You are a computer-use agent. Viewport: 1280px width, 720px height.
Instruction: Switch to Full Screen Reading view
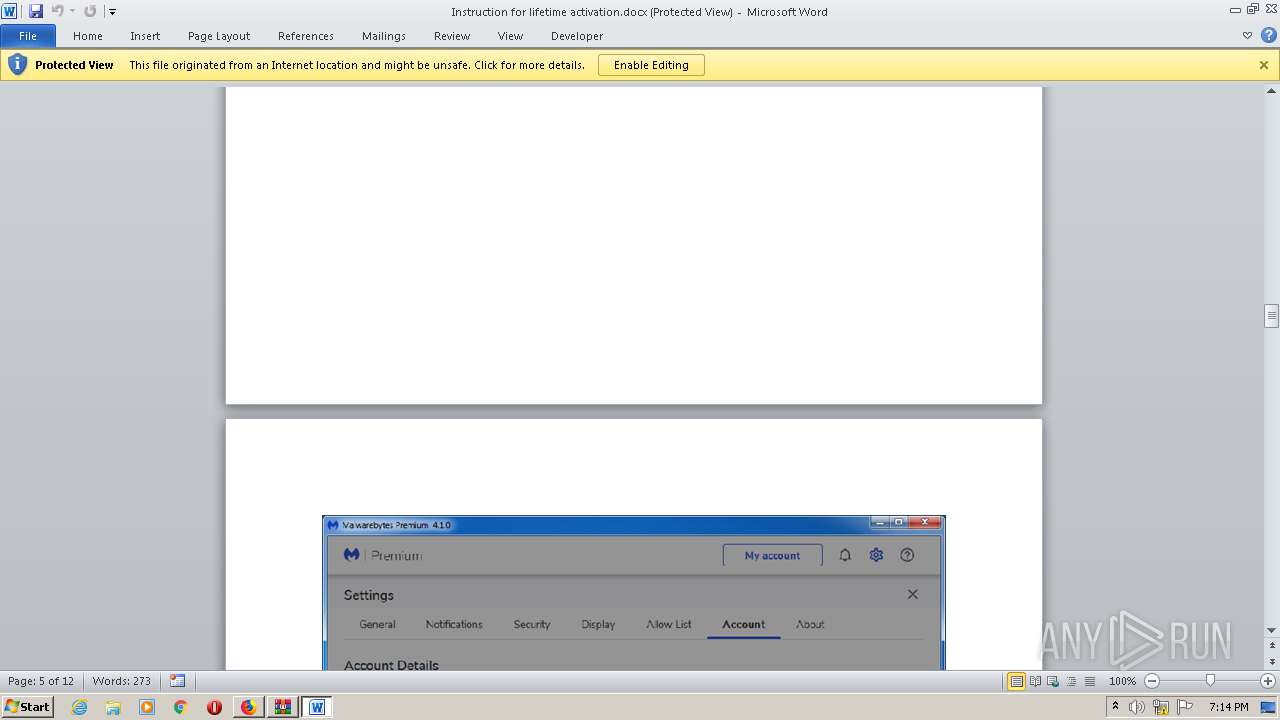pos(1035,681)
